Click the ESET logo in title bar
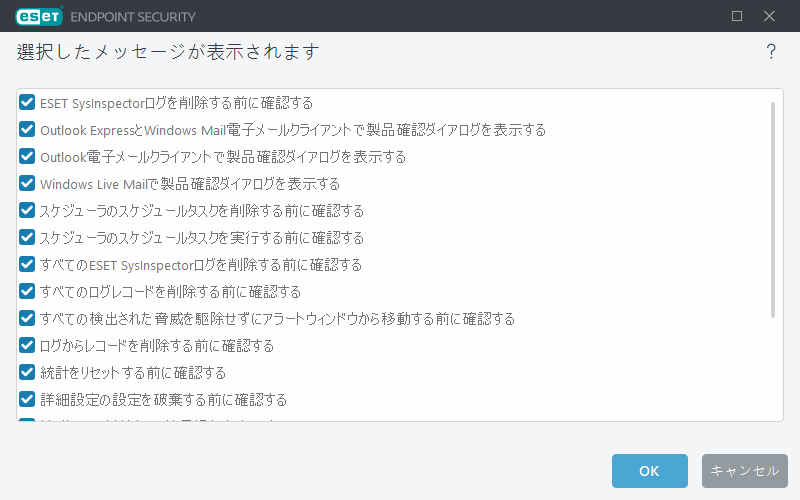The width and height of the screenshot is (800, 500). (39, 16)
